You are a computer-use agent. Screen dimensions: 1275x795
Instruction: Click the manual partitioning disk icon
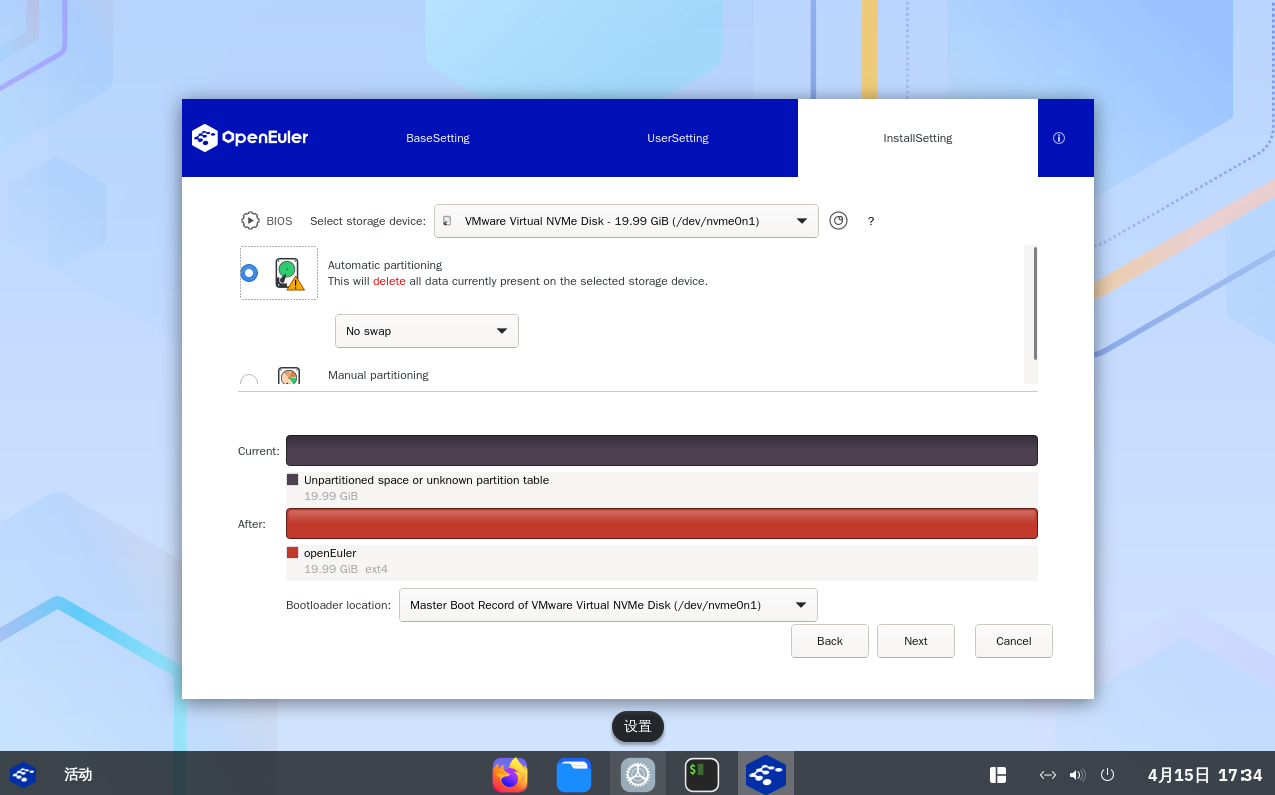click(x=289, y=376)
